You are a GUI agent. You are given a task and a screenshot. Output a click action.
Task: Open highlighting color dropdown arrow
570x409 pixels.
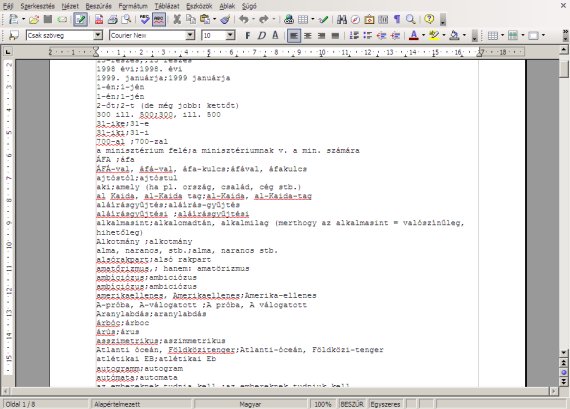tap(444, 35)
